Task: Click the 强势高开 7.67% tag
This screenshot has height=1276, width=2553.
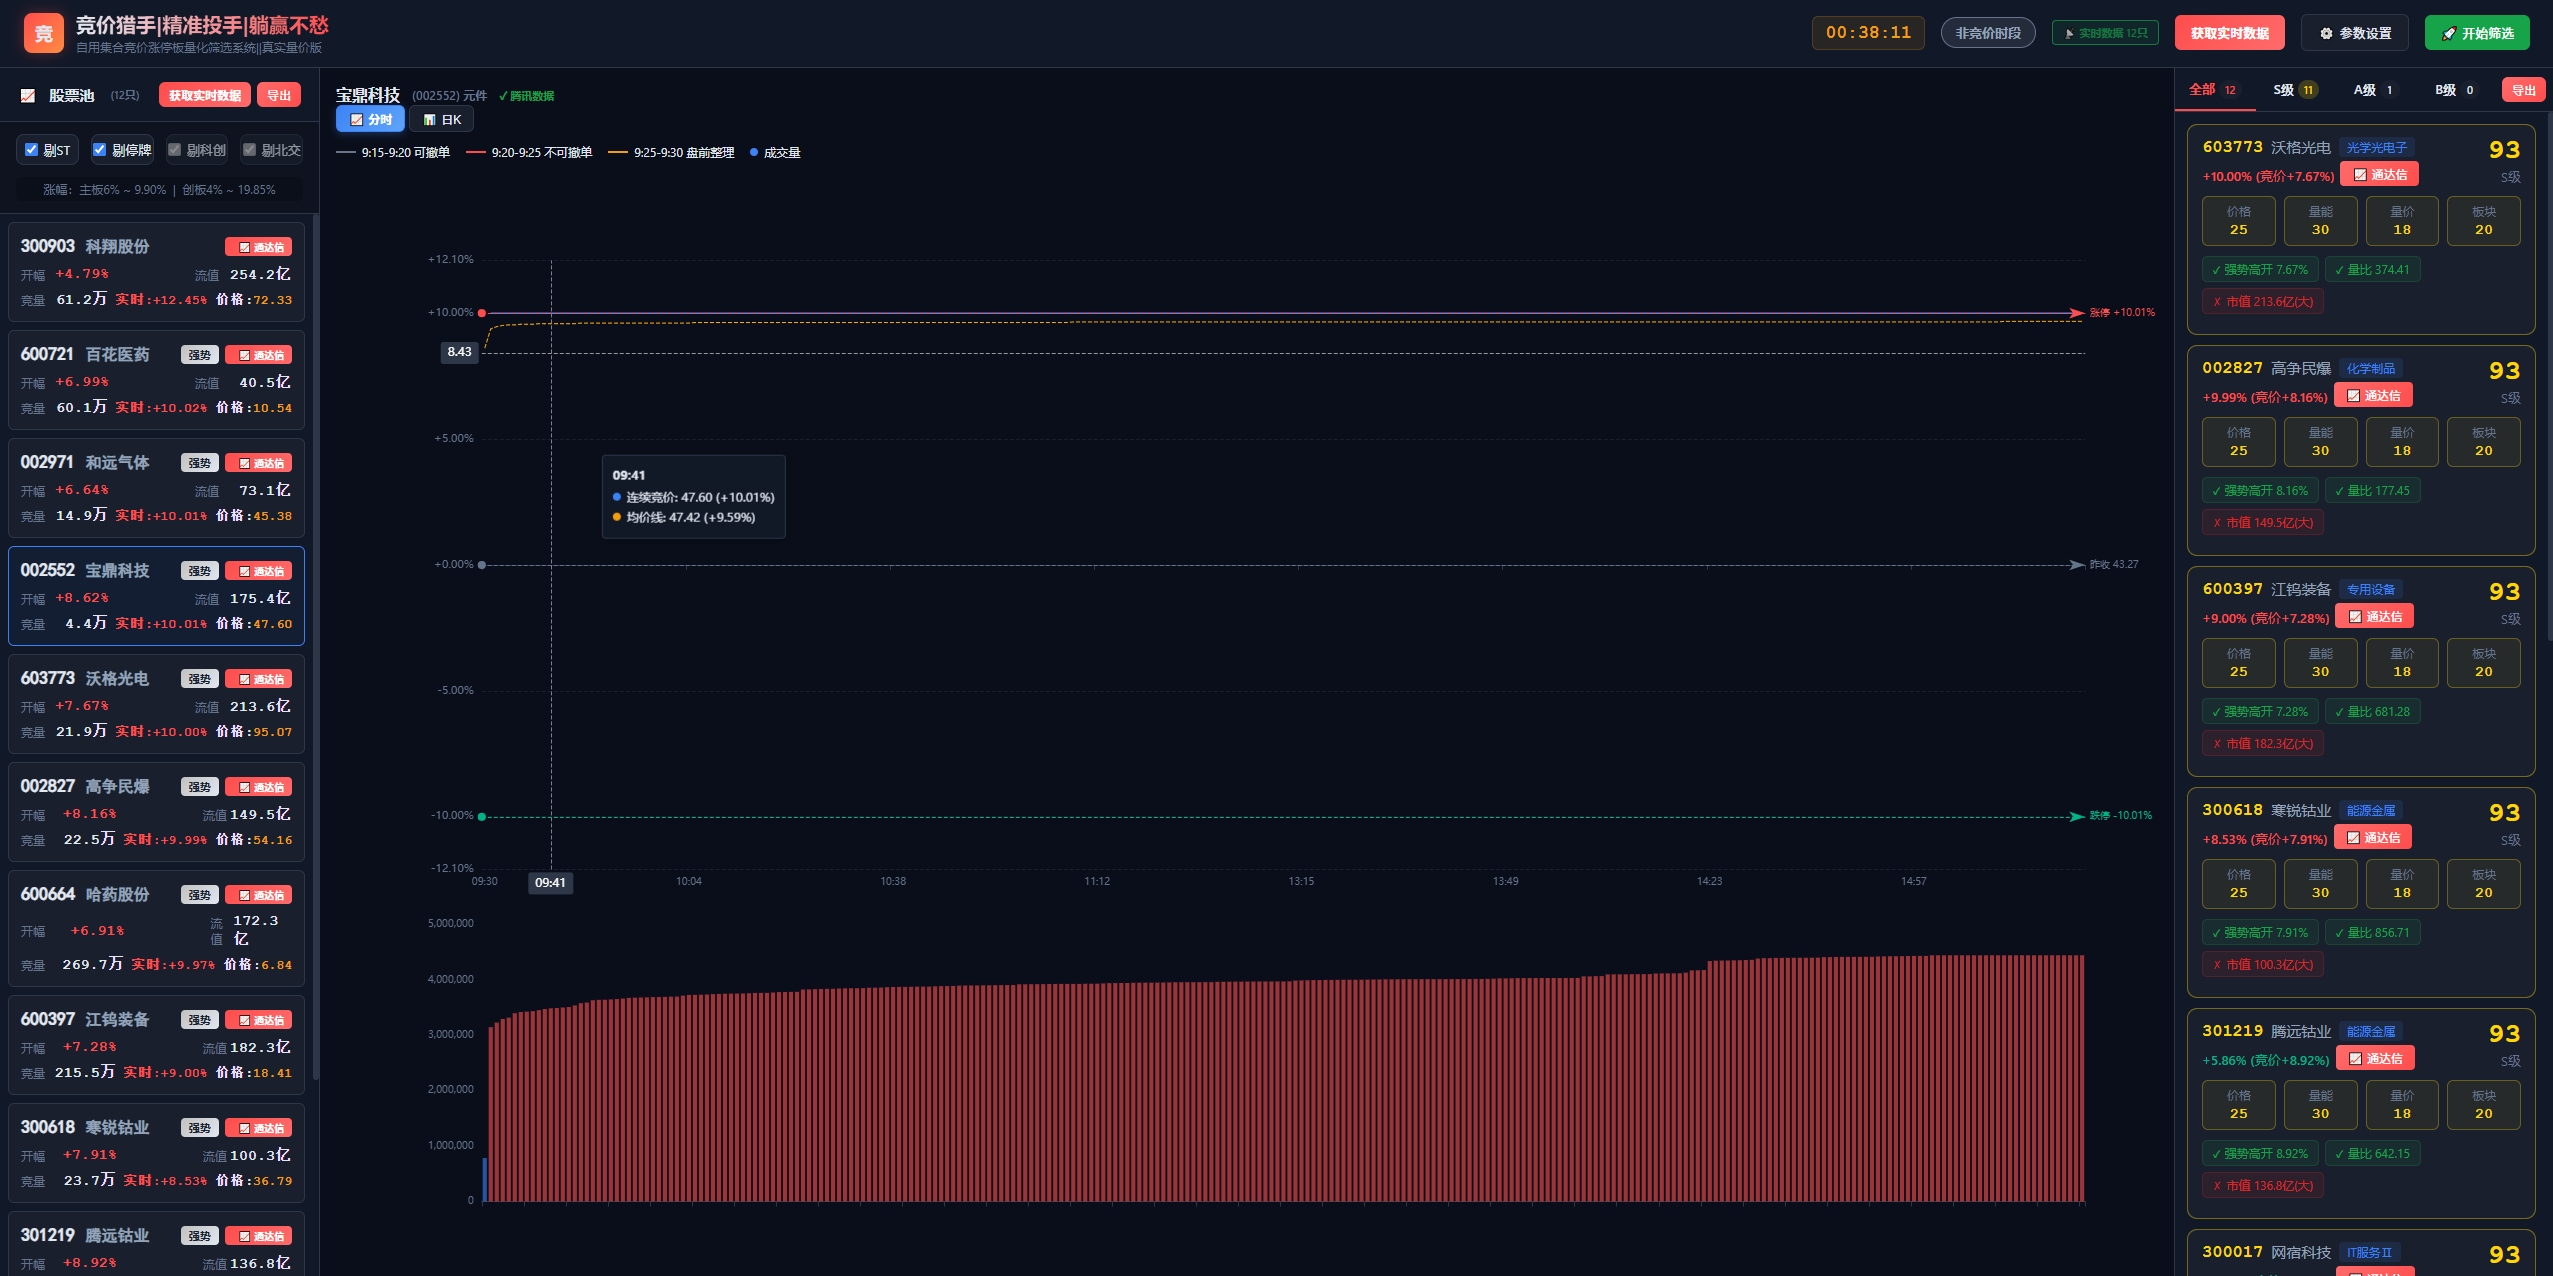Action: point(2260,270)
